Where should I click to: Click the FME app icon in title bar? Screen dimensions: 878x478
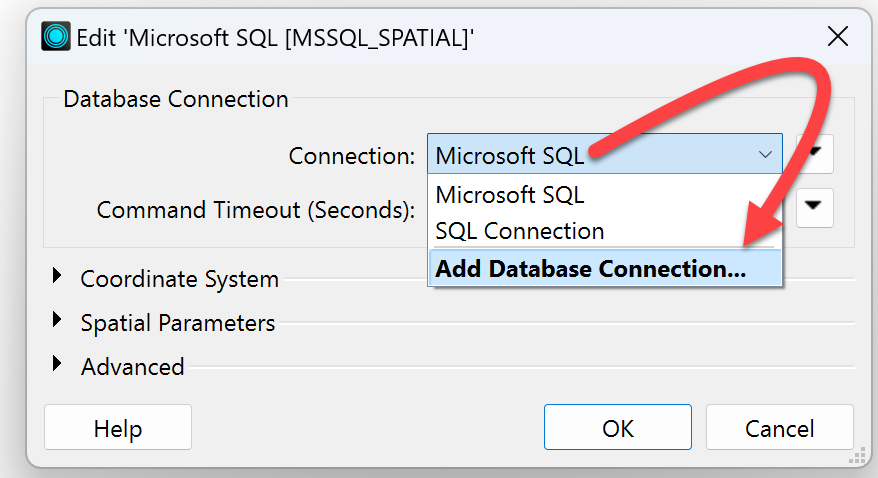click(56, 36)
